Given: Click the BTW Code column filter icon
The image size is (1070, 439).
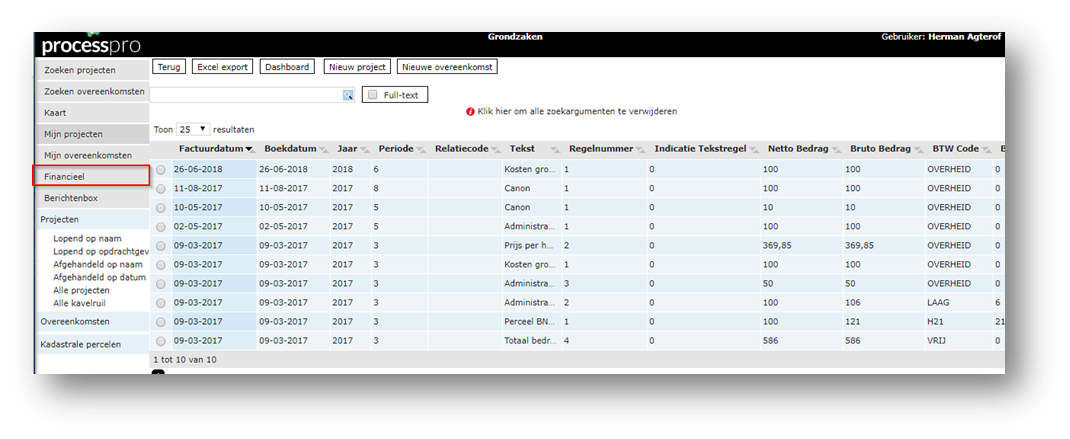Looking at the screenshot, I should (x=986, y=149).
